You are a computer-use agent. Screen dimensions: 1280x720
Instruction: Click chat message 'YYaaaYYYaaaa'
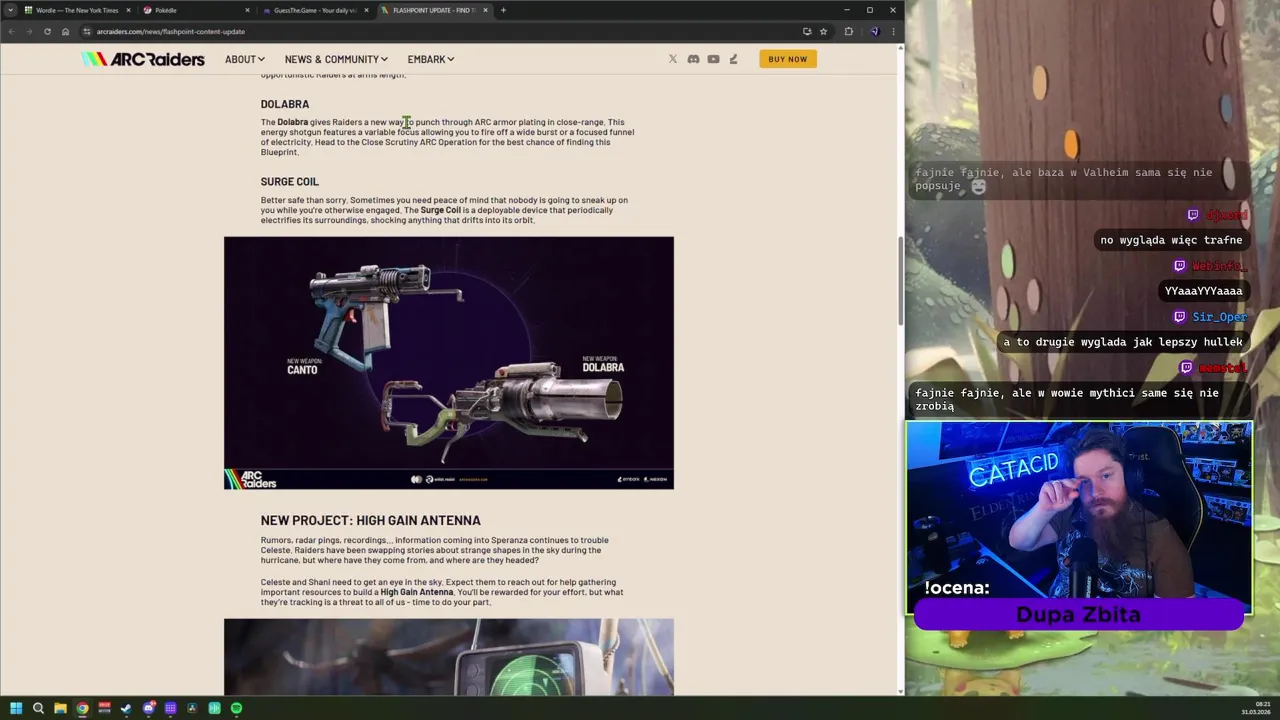coord(1204,291)
